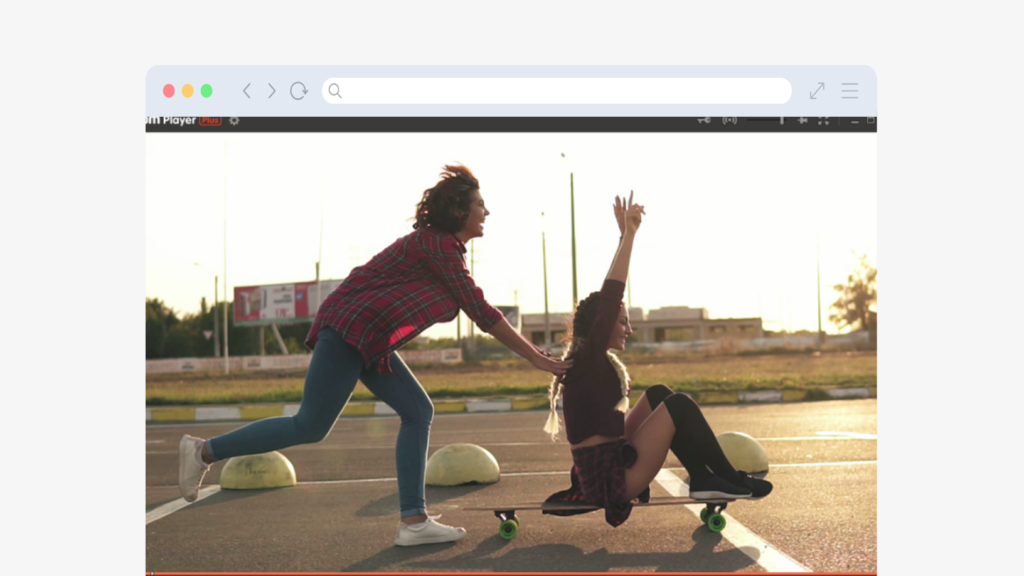Click the slider in the player title bar
This screenshot has width=1024, height=576.
point(765,120)
